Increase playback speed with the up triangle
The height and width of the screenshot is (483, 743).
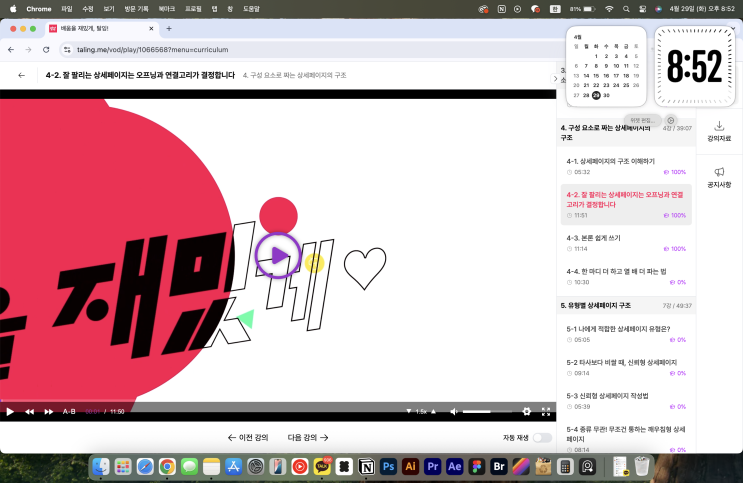[x=433, y=411]
